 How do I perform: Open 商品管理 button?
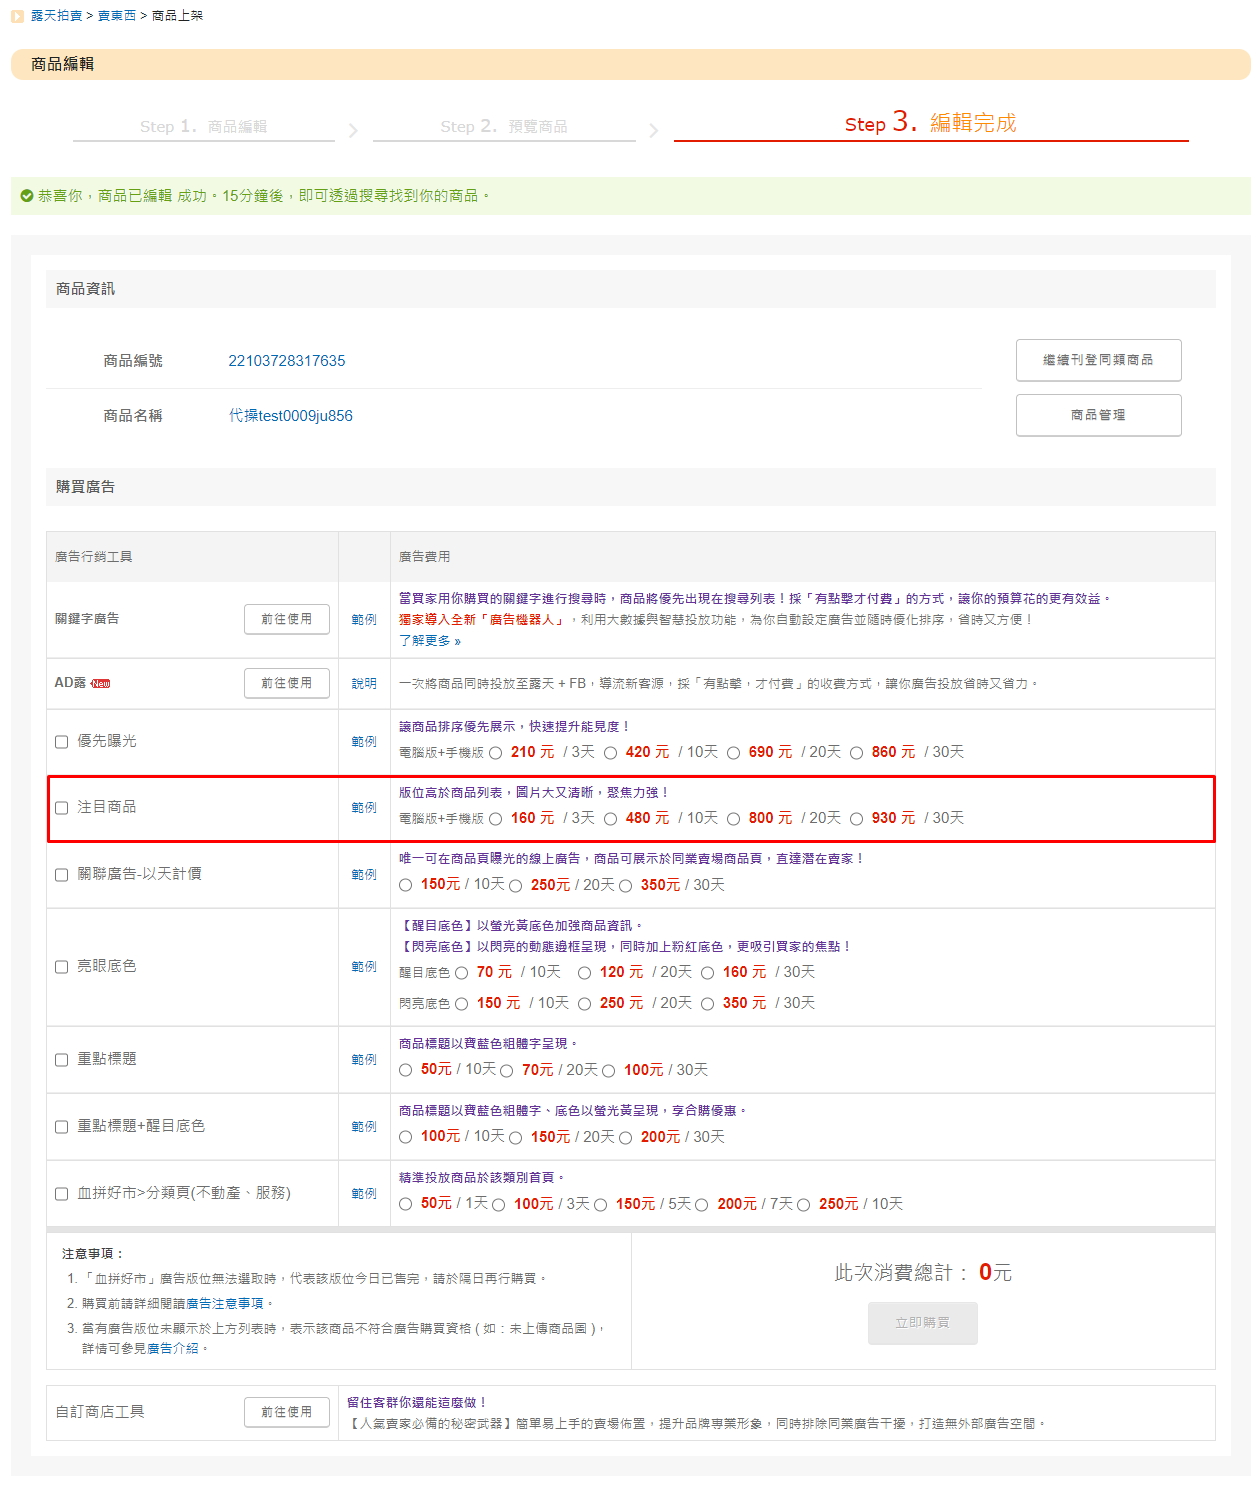pyautogui.click(x=1098, y=415)
